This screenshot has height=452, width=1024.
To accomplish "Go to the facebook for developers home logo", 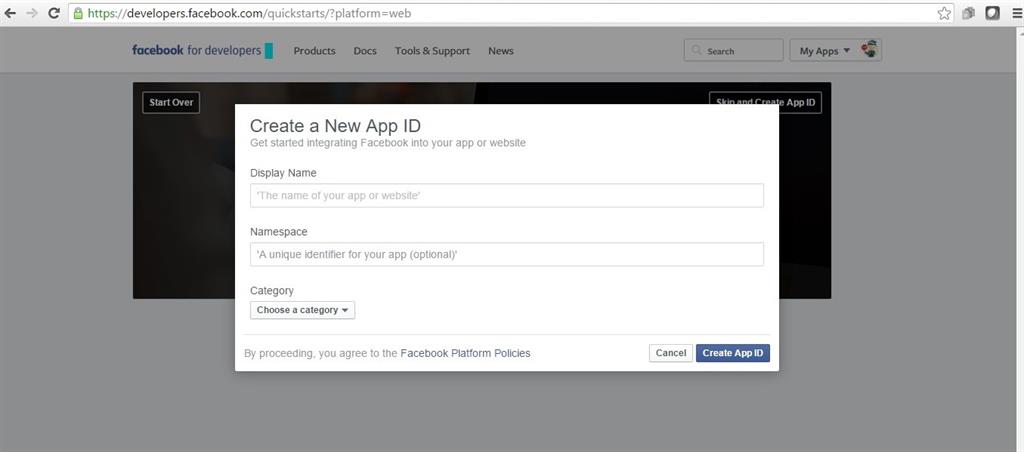I will click(202, 50).
